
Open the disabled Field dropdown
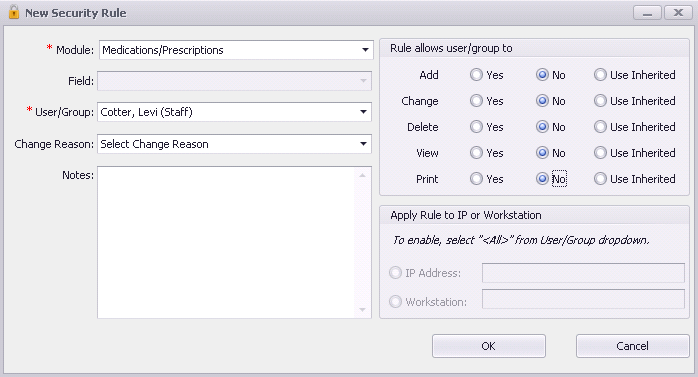pos(235,81)
